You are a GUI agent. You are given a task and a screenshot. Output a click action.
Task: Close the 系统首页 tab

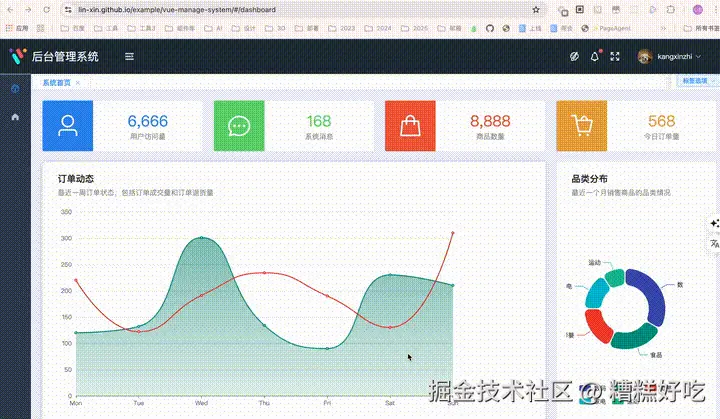click(78, 83)
